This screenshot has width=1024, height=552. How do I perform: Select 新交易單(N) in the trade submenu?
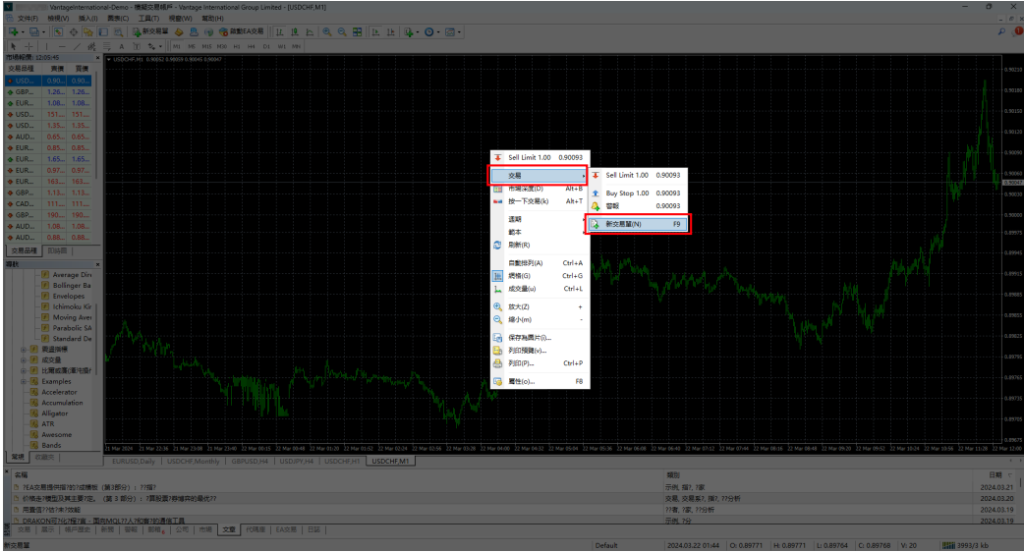tap(638, 224)
